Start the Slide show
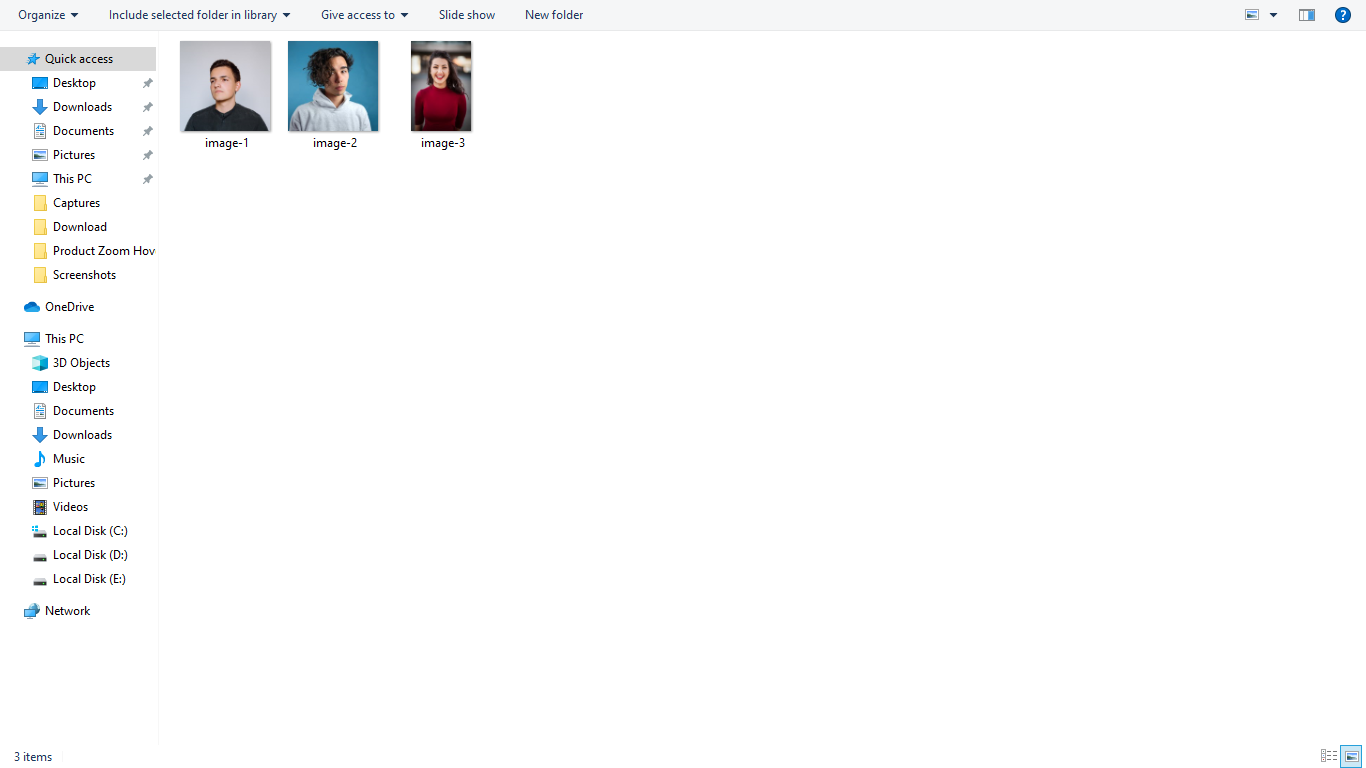 466,15
